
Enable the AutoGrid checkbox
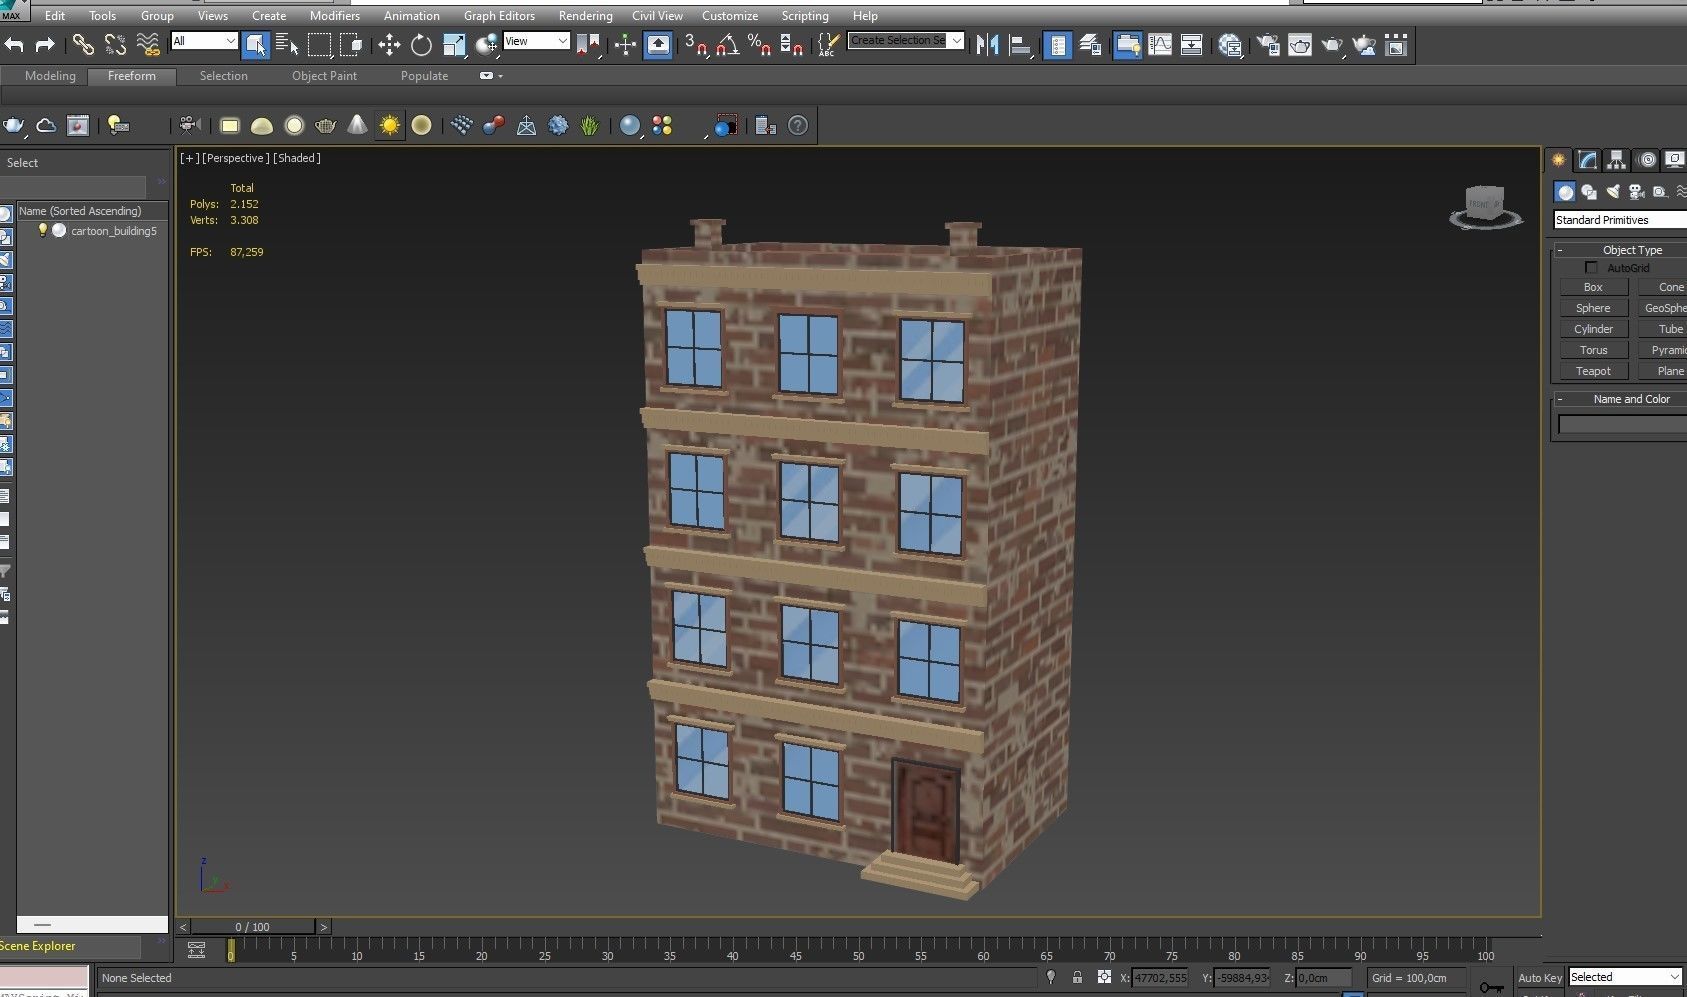pos(1591,268)
